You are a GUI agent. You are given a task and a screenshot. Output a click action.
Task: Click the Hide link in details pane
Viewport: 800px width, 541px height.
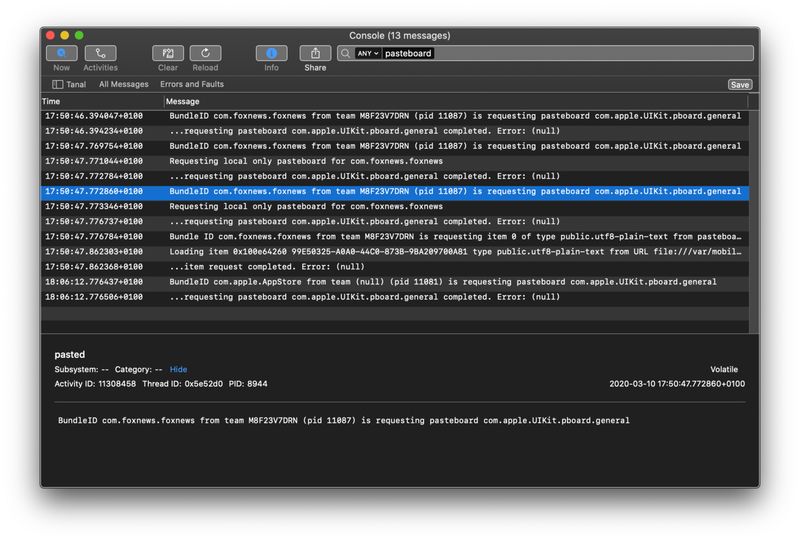coord(178,369)
